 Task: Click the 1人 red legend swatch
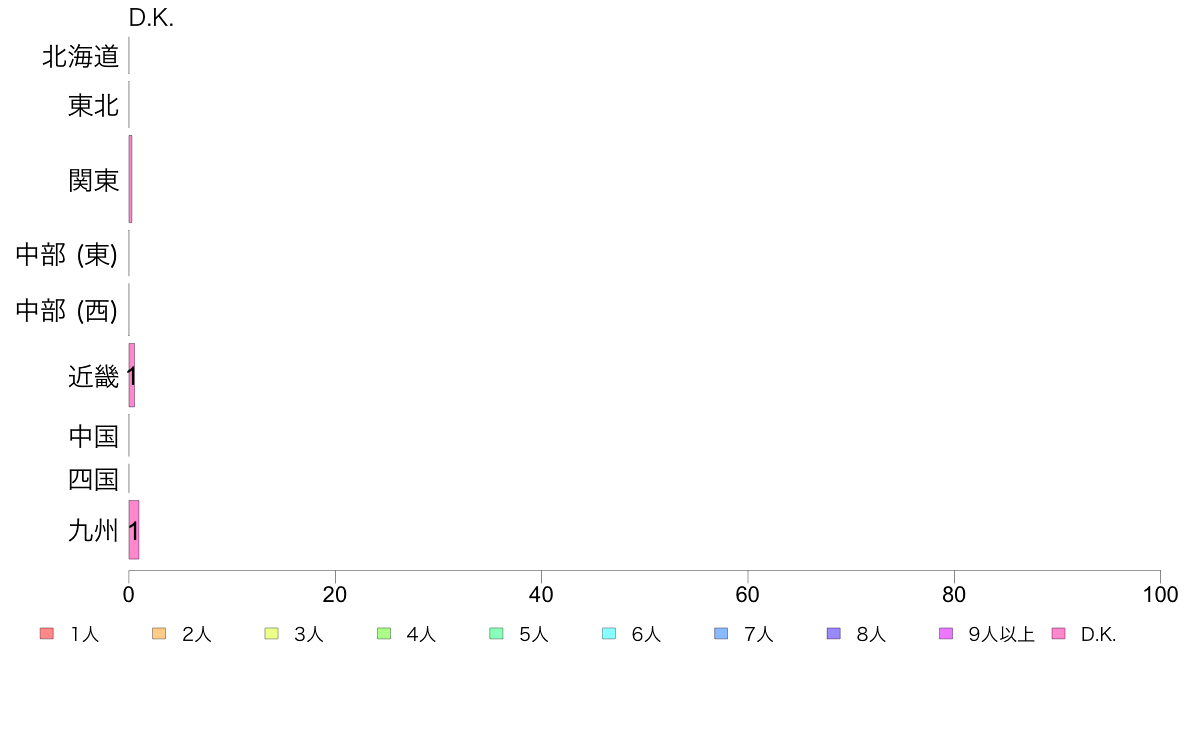point(47,634)
